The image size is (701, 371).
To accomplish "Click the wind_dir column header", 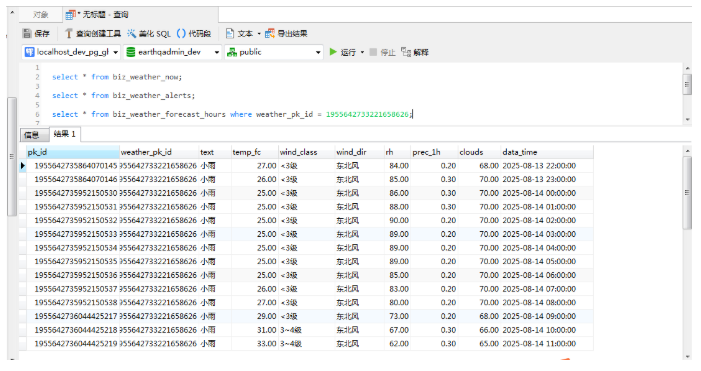I will tap(359, 152).
